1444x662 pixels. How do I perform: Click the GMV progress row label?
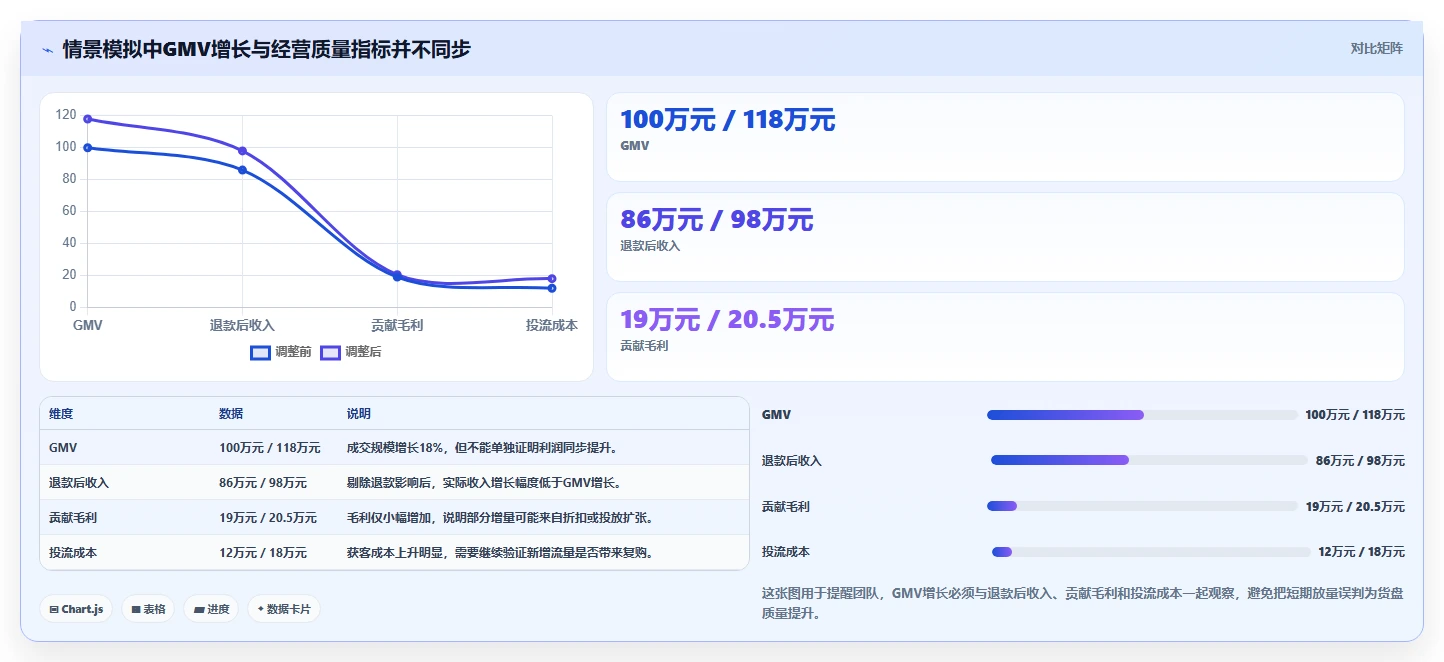click(776, 415)
